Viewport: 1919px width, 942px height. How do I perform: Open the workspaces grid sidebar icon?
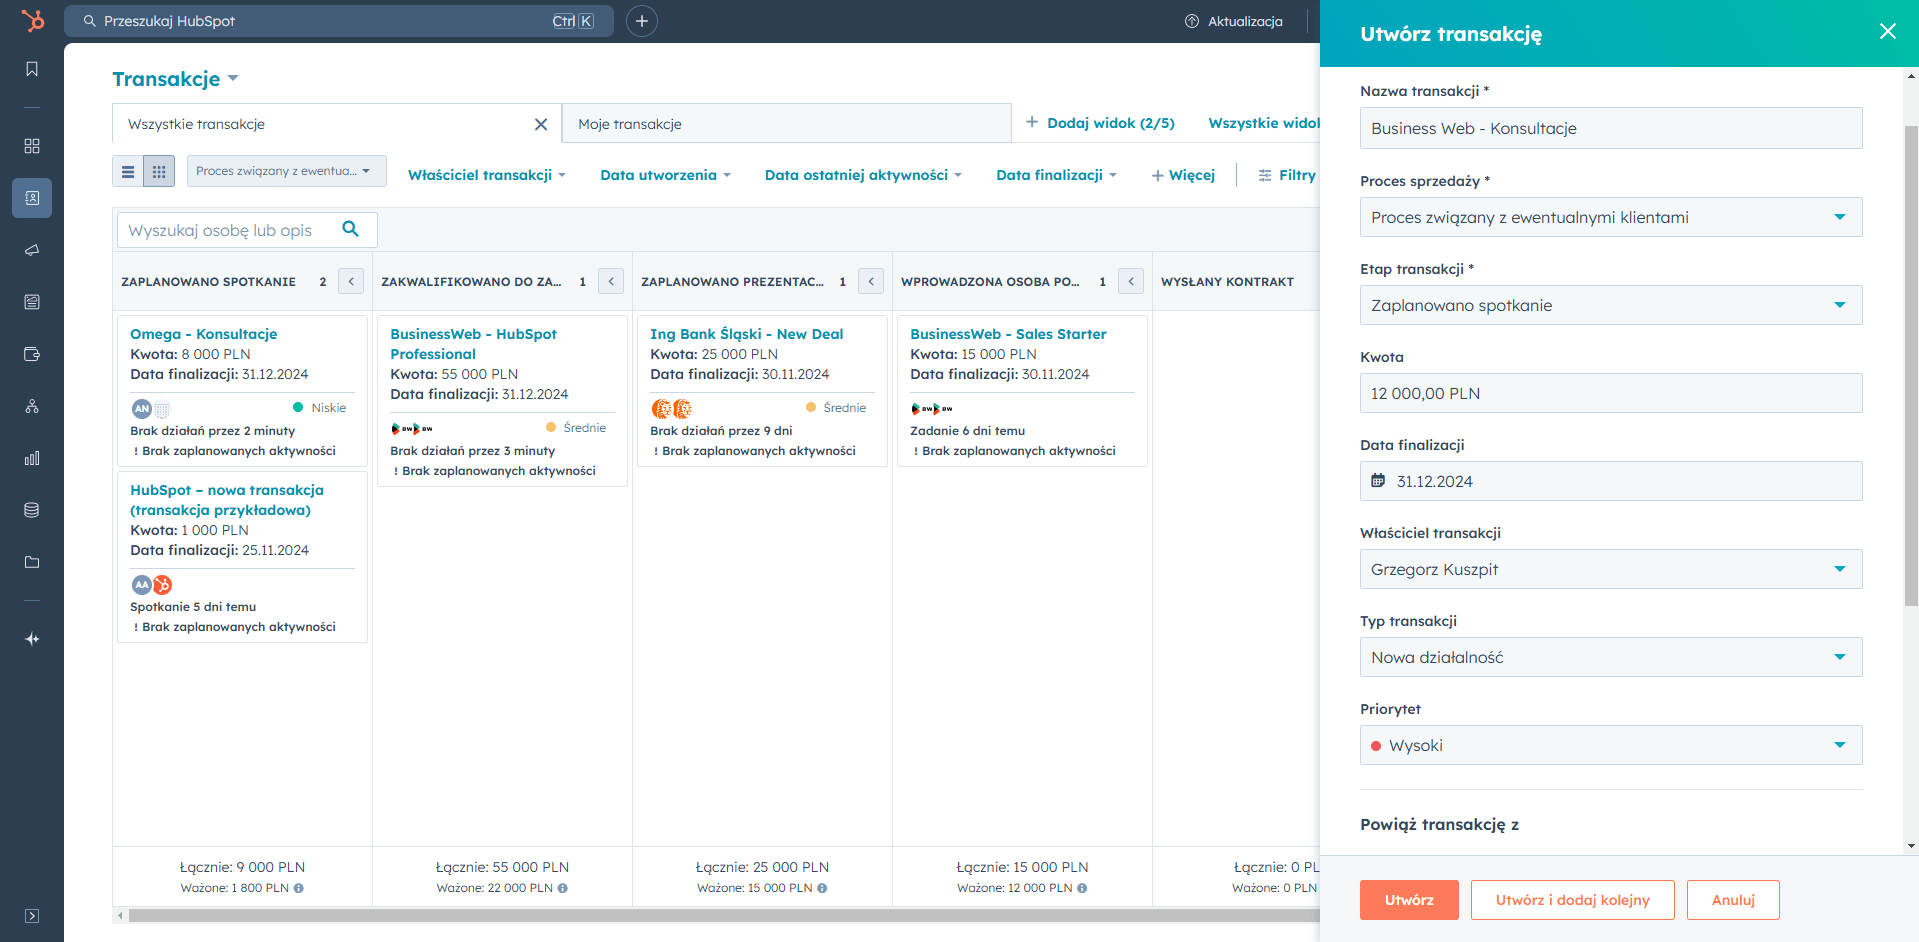(32, 146)
